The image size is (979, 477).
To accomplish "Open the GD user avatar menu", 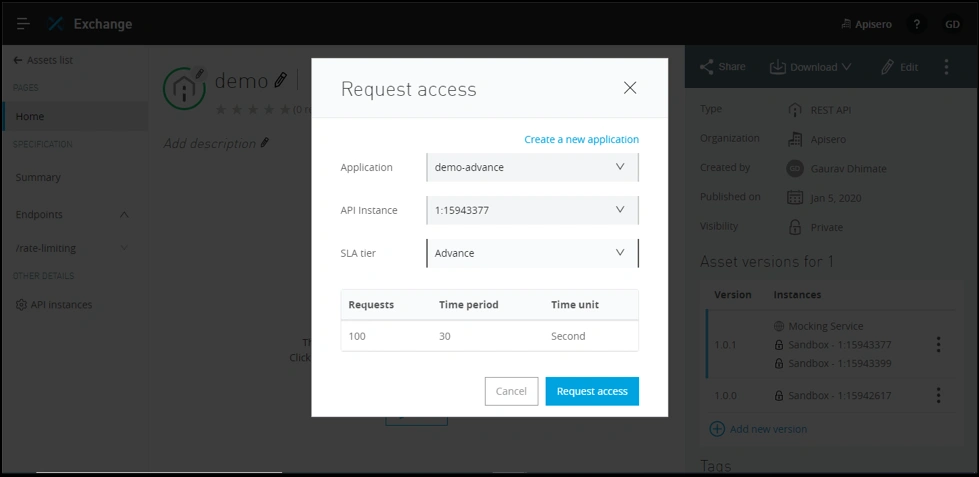I will (951, 24).
